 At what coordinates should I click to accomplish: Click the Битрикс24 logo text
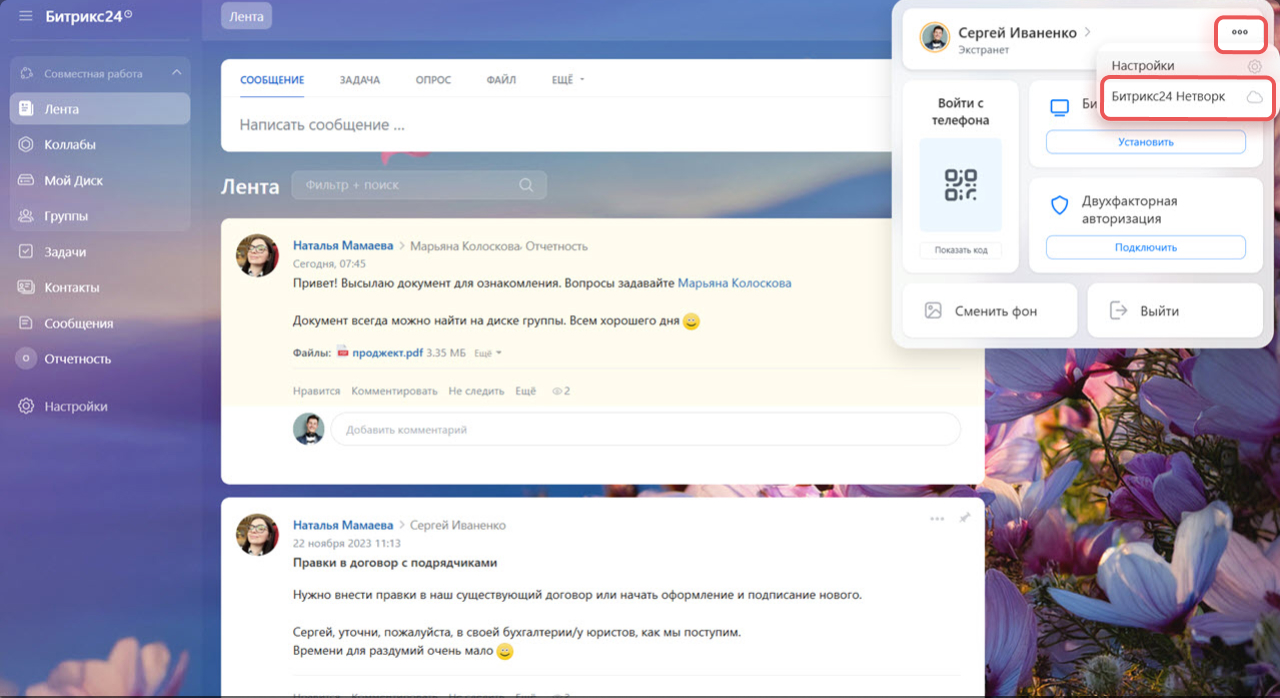[x=88, y=16]
